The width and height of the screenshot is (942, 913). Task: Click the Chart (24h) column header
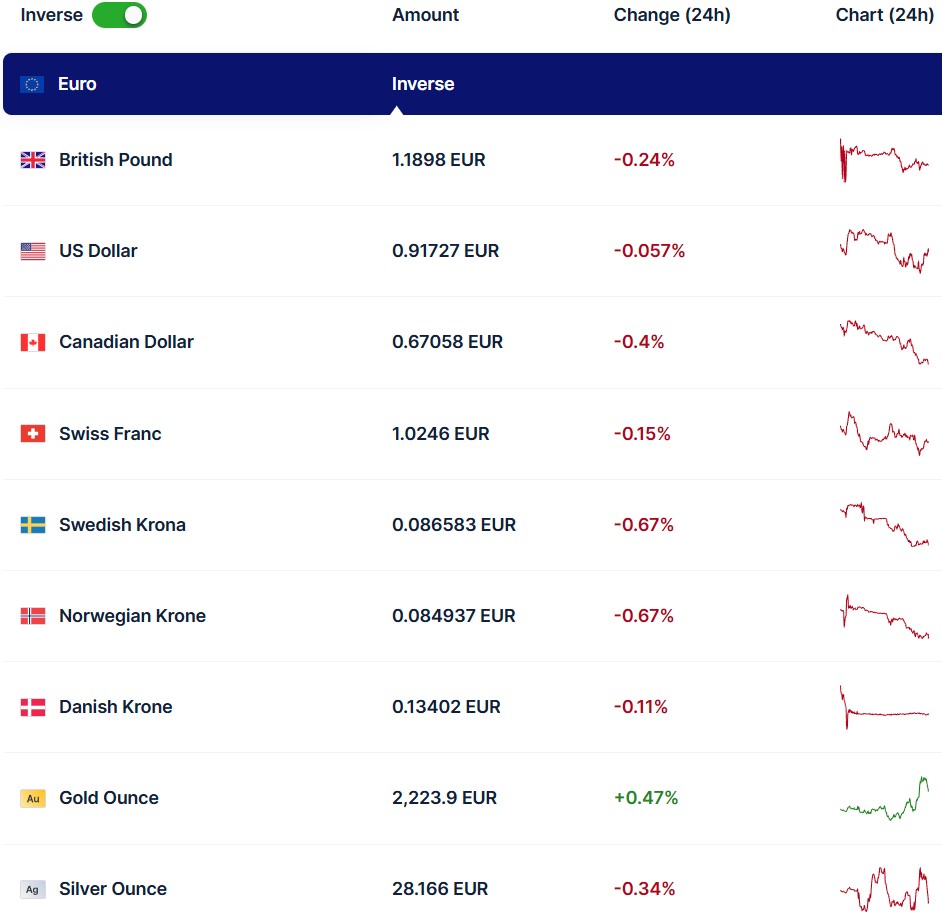click(x=884, y=15)
